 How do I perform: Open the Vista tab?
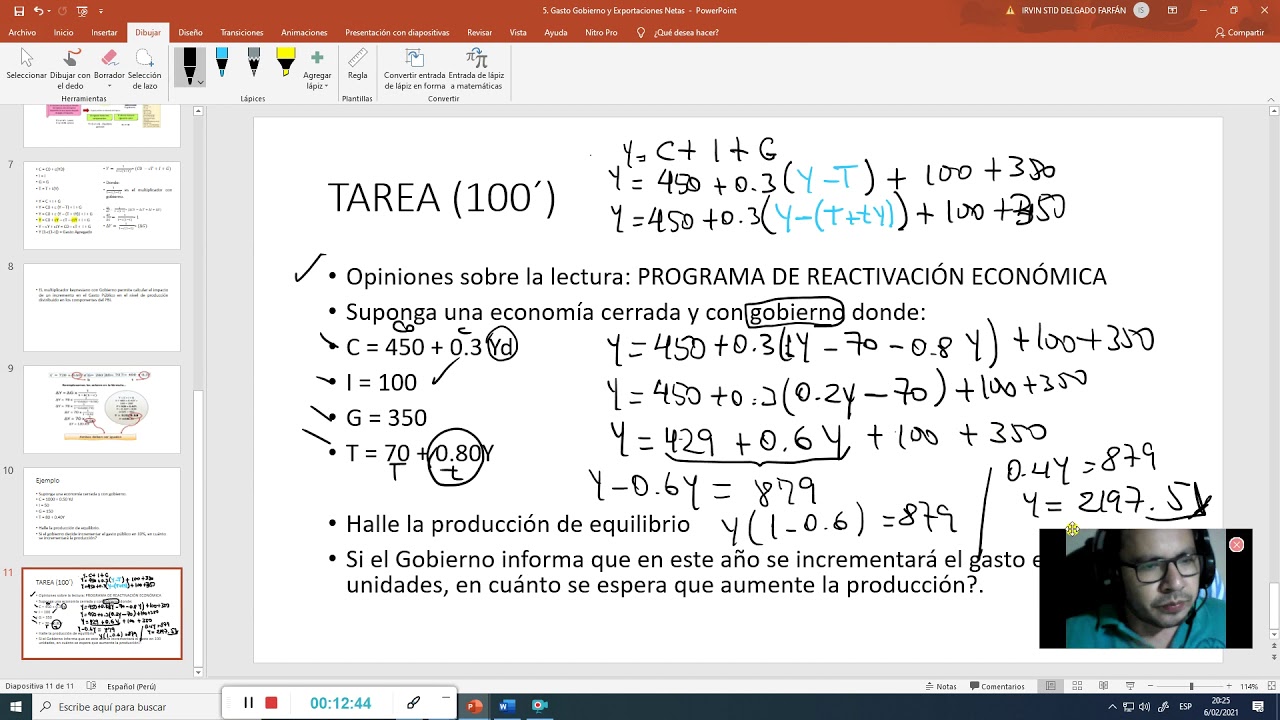[x=518, y=32]
